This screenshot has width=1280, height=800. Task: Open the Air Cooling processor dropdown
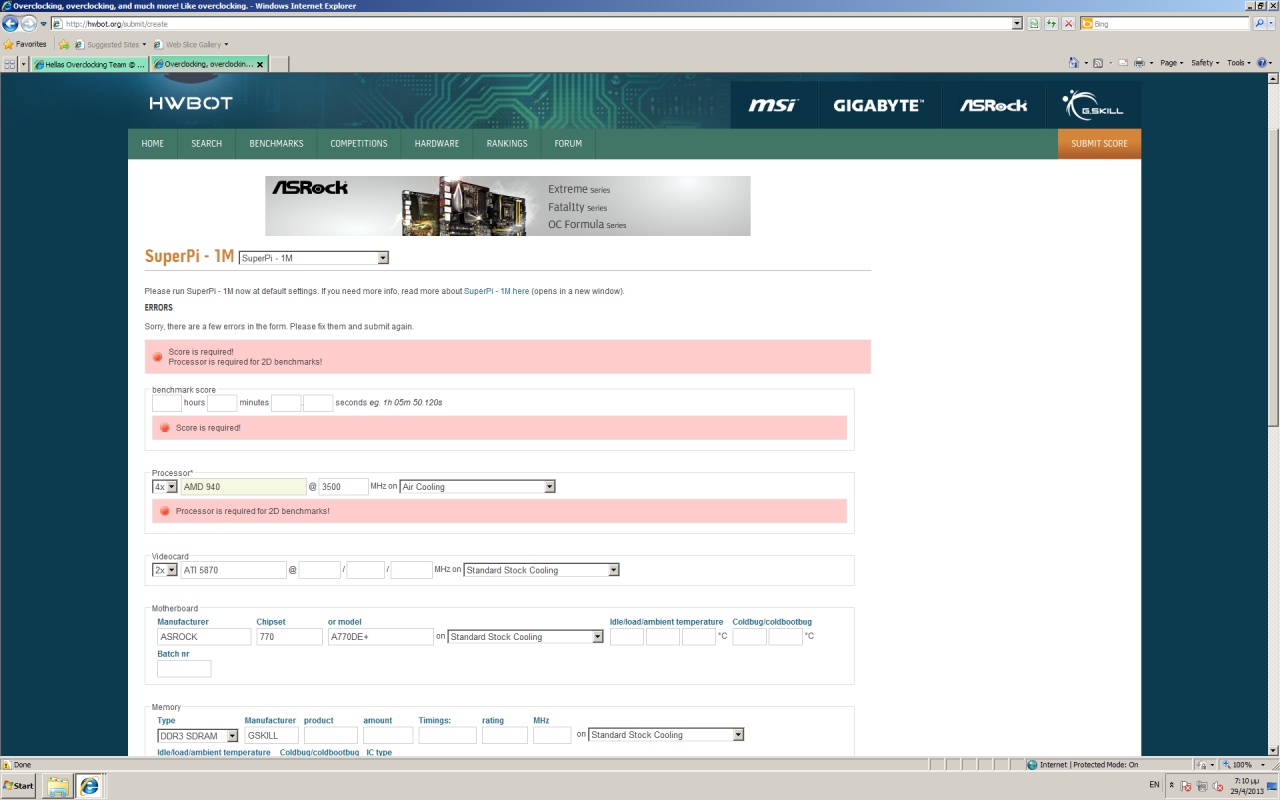pos(477,487)
